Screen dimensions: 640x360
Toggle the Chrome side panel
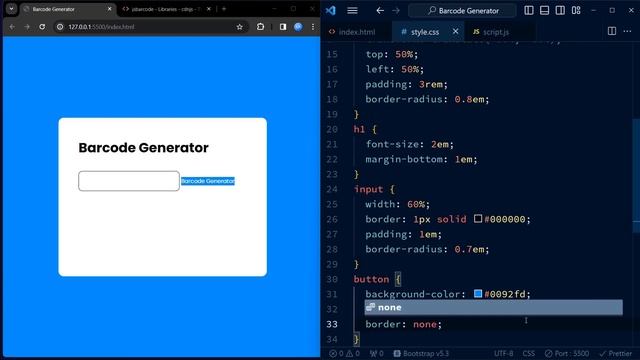pos(283,27)
